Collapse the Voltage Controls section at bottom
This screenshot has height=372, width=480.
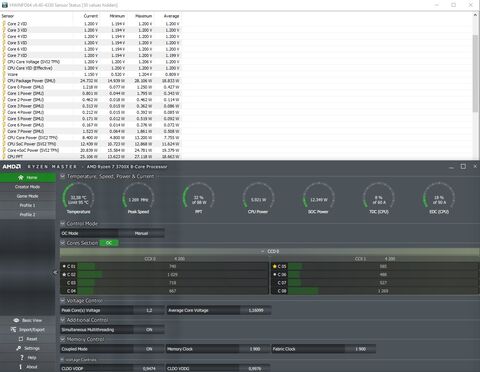point(62,360)
